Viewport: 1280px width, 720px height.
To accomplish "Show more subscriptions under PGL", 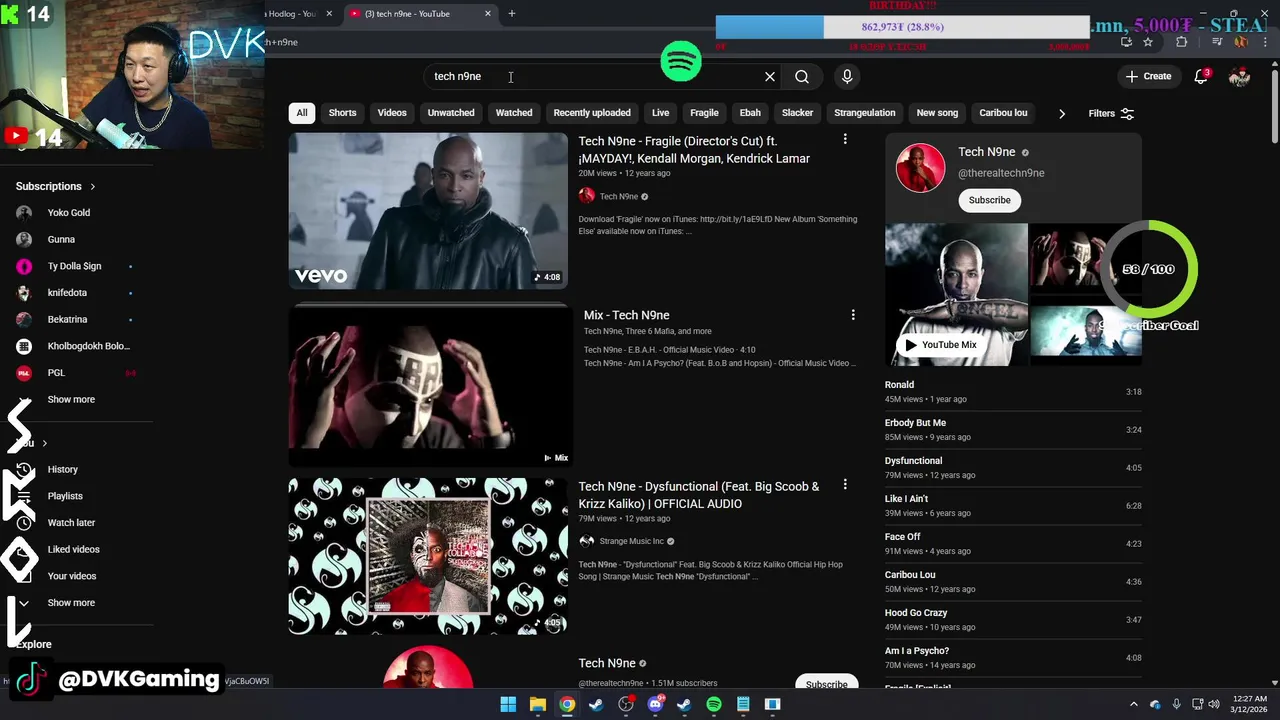I will click(71, 399).
